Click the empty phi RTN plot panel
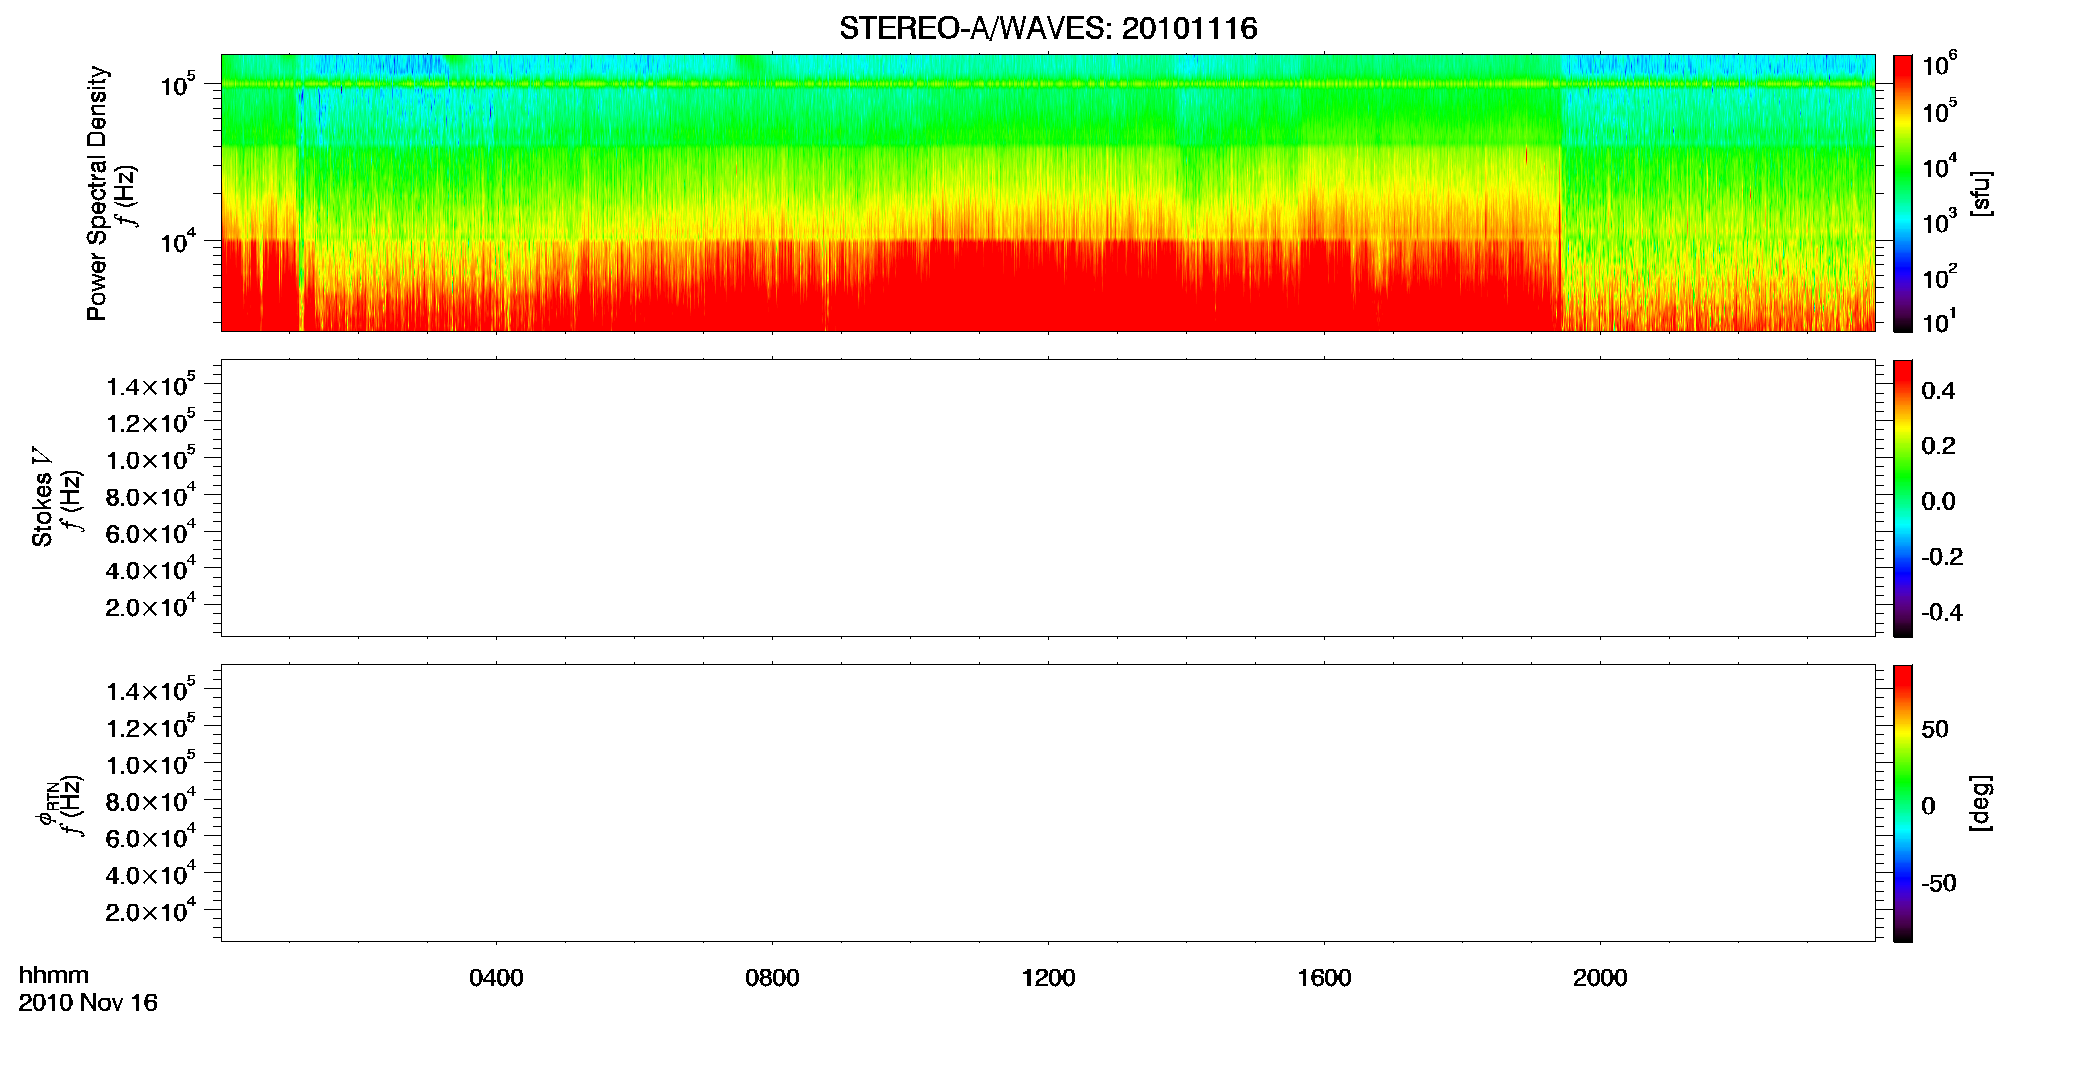Viewport: 2096px width, 1080px height. pos(1048,803)
